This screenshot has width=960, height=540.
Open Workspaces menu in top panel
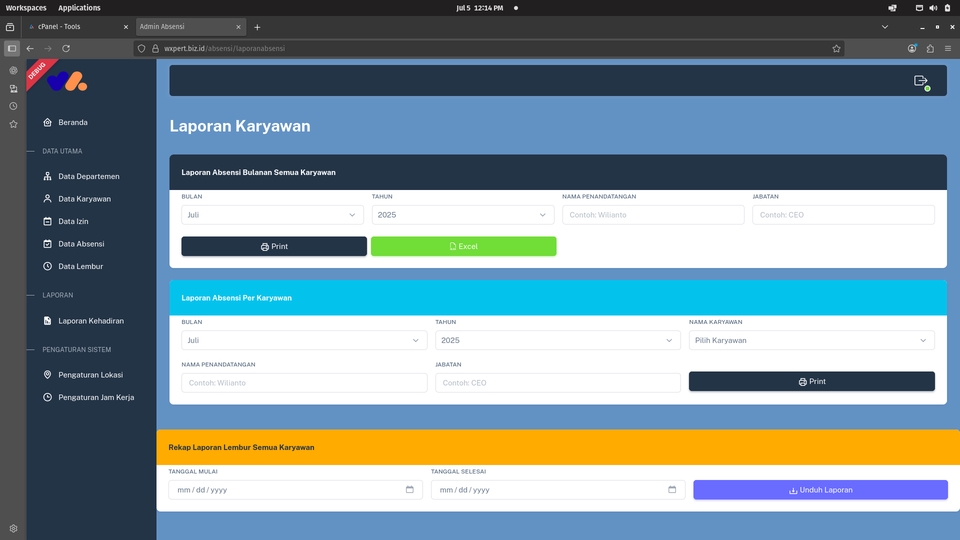coord(26,8)
